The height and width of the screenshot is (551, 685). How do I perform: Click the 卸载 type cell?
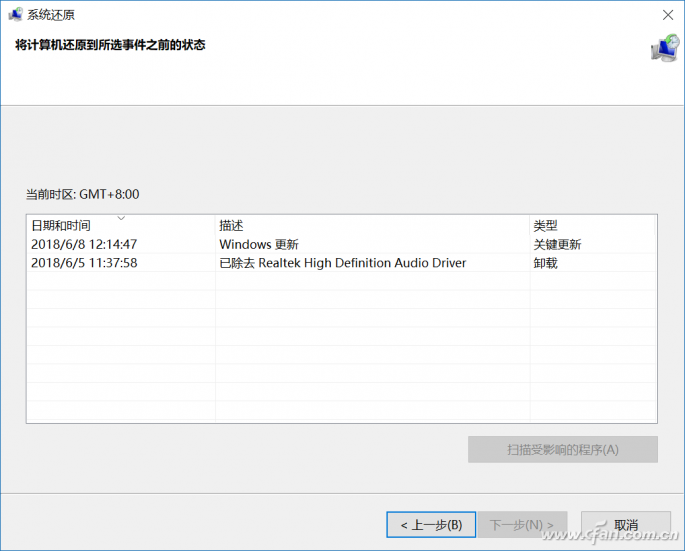[x=545, y=263]
